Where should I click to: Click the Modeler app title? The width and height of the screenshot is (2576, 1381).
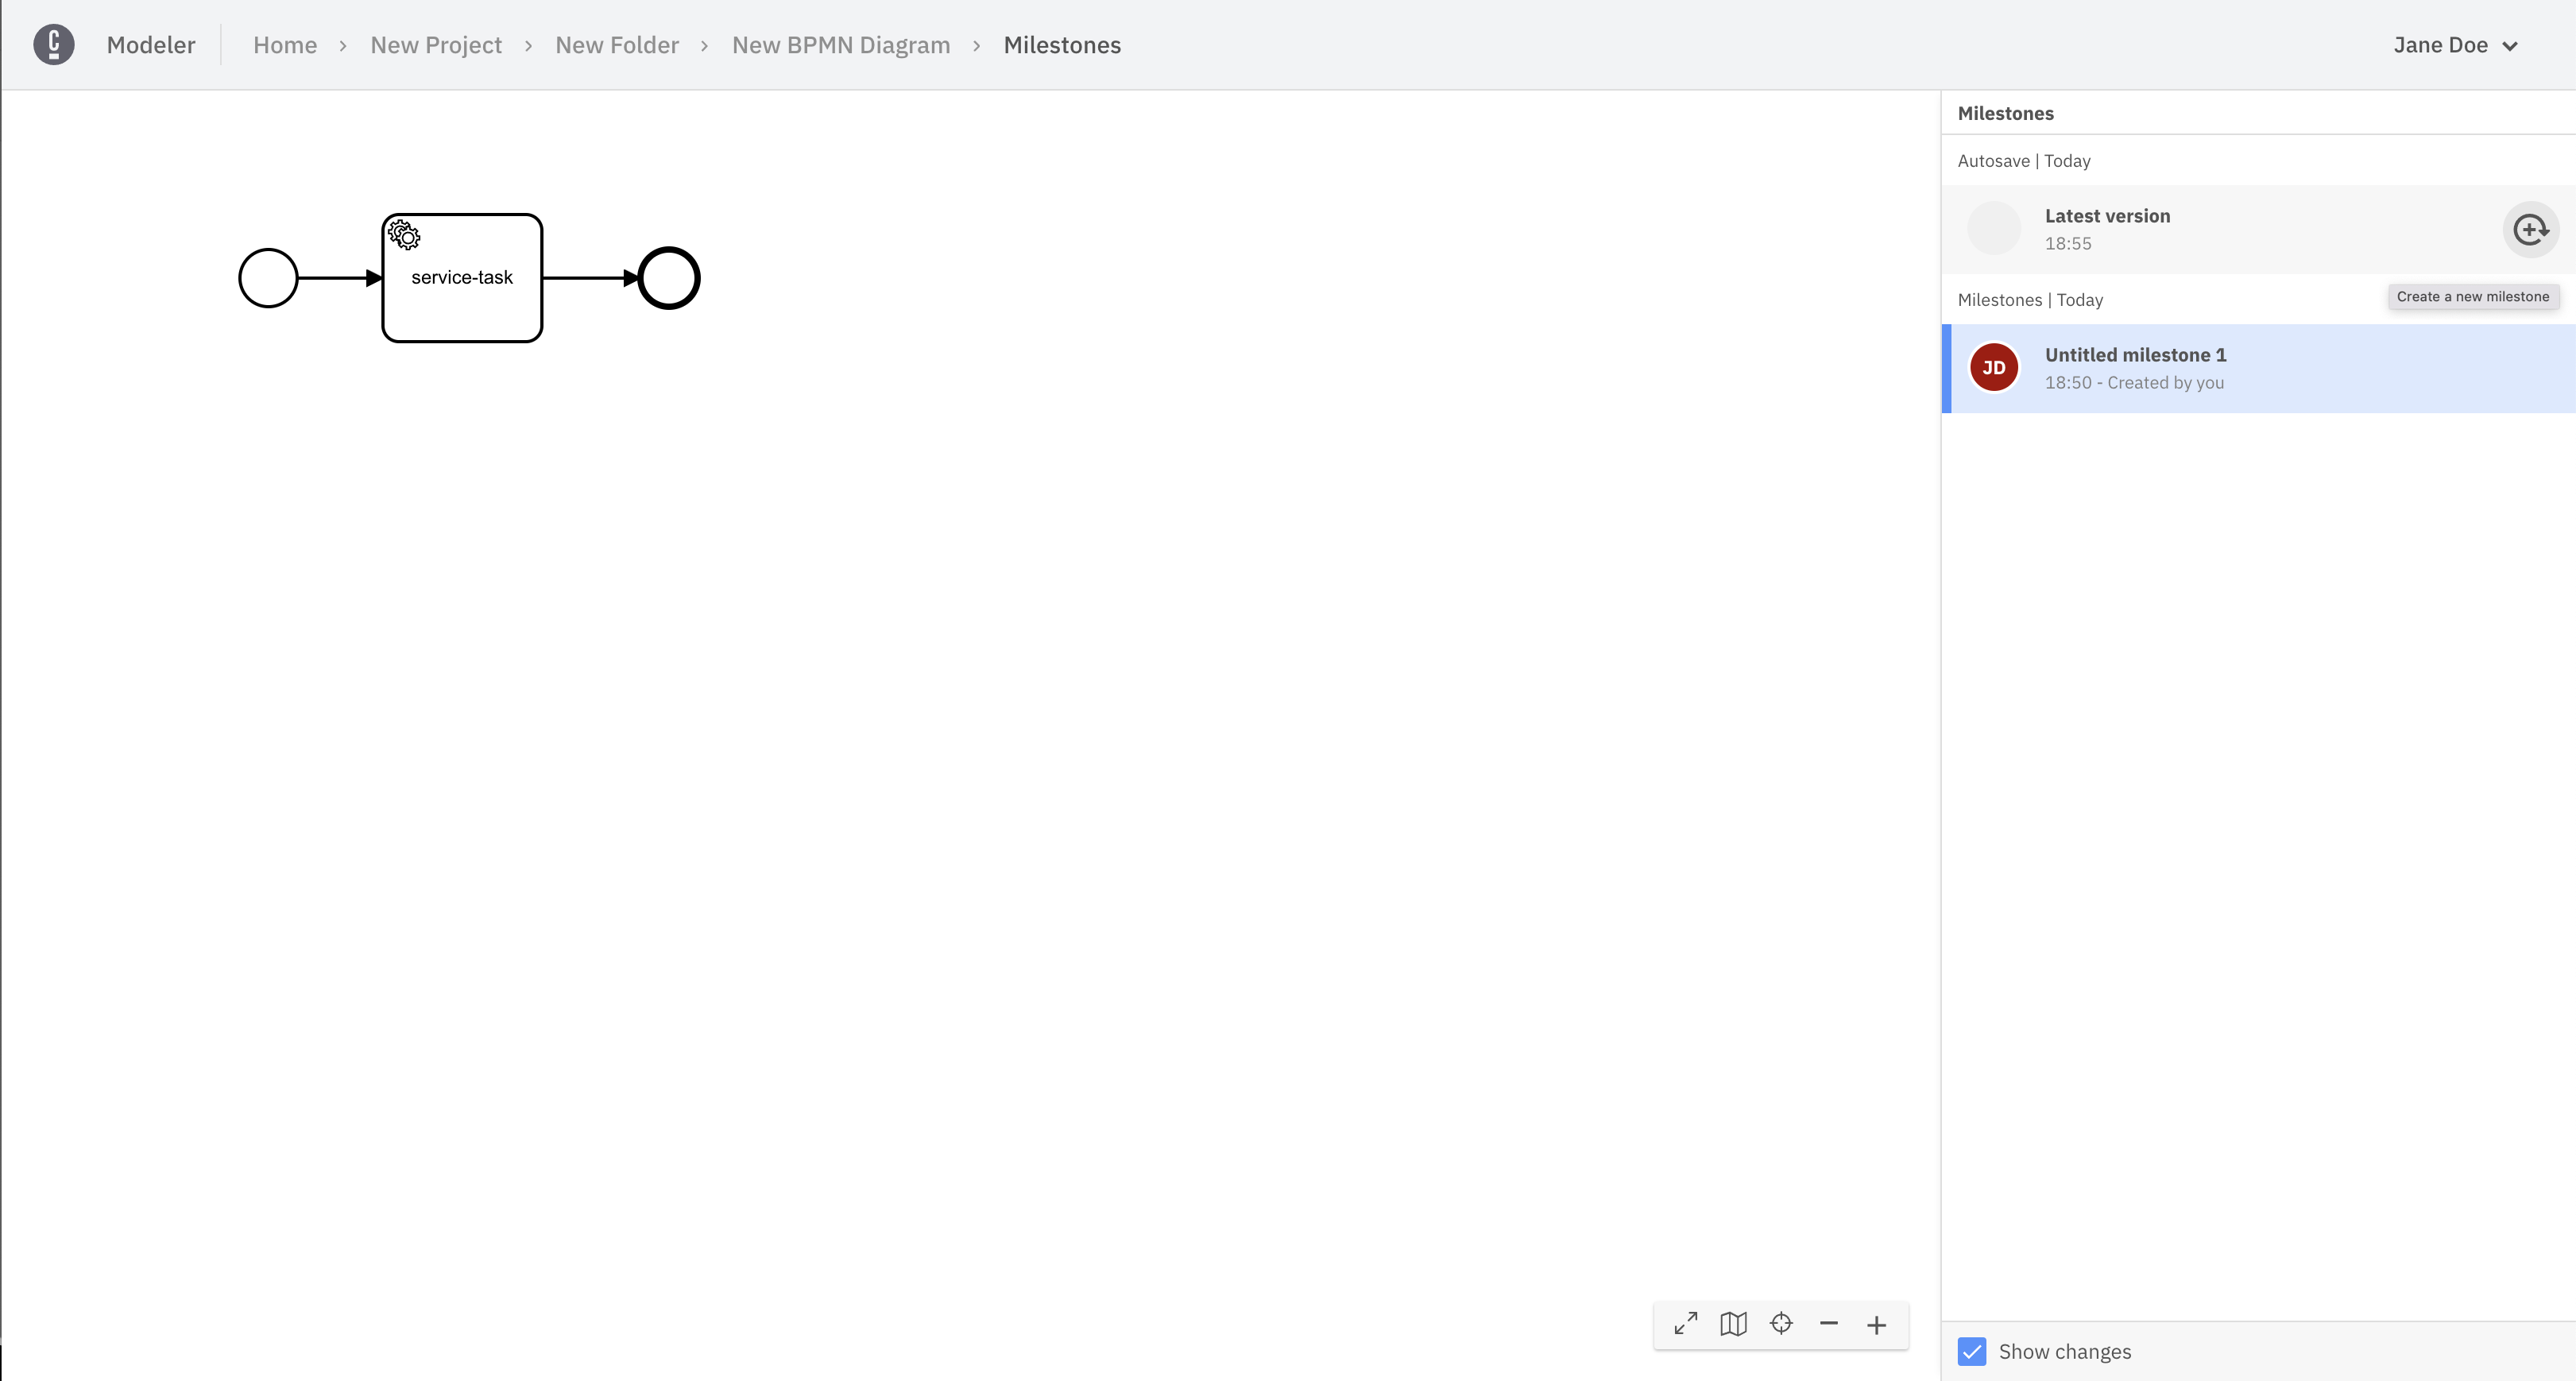click(x=151, y=45)
